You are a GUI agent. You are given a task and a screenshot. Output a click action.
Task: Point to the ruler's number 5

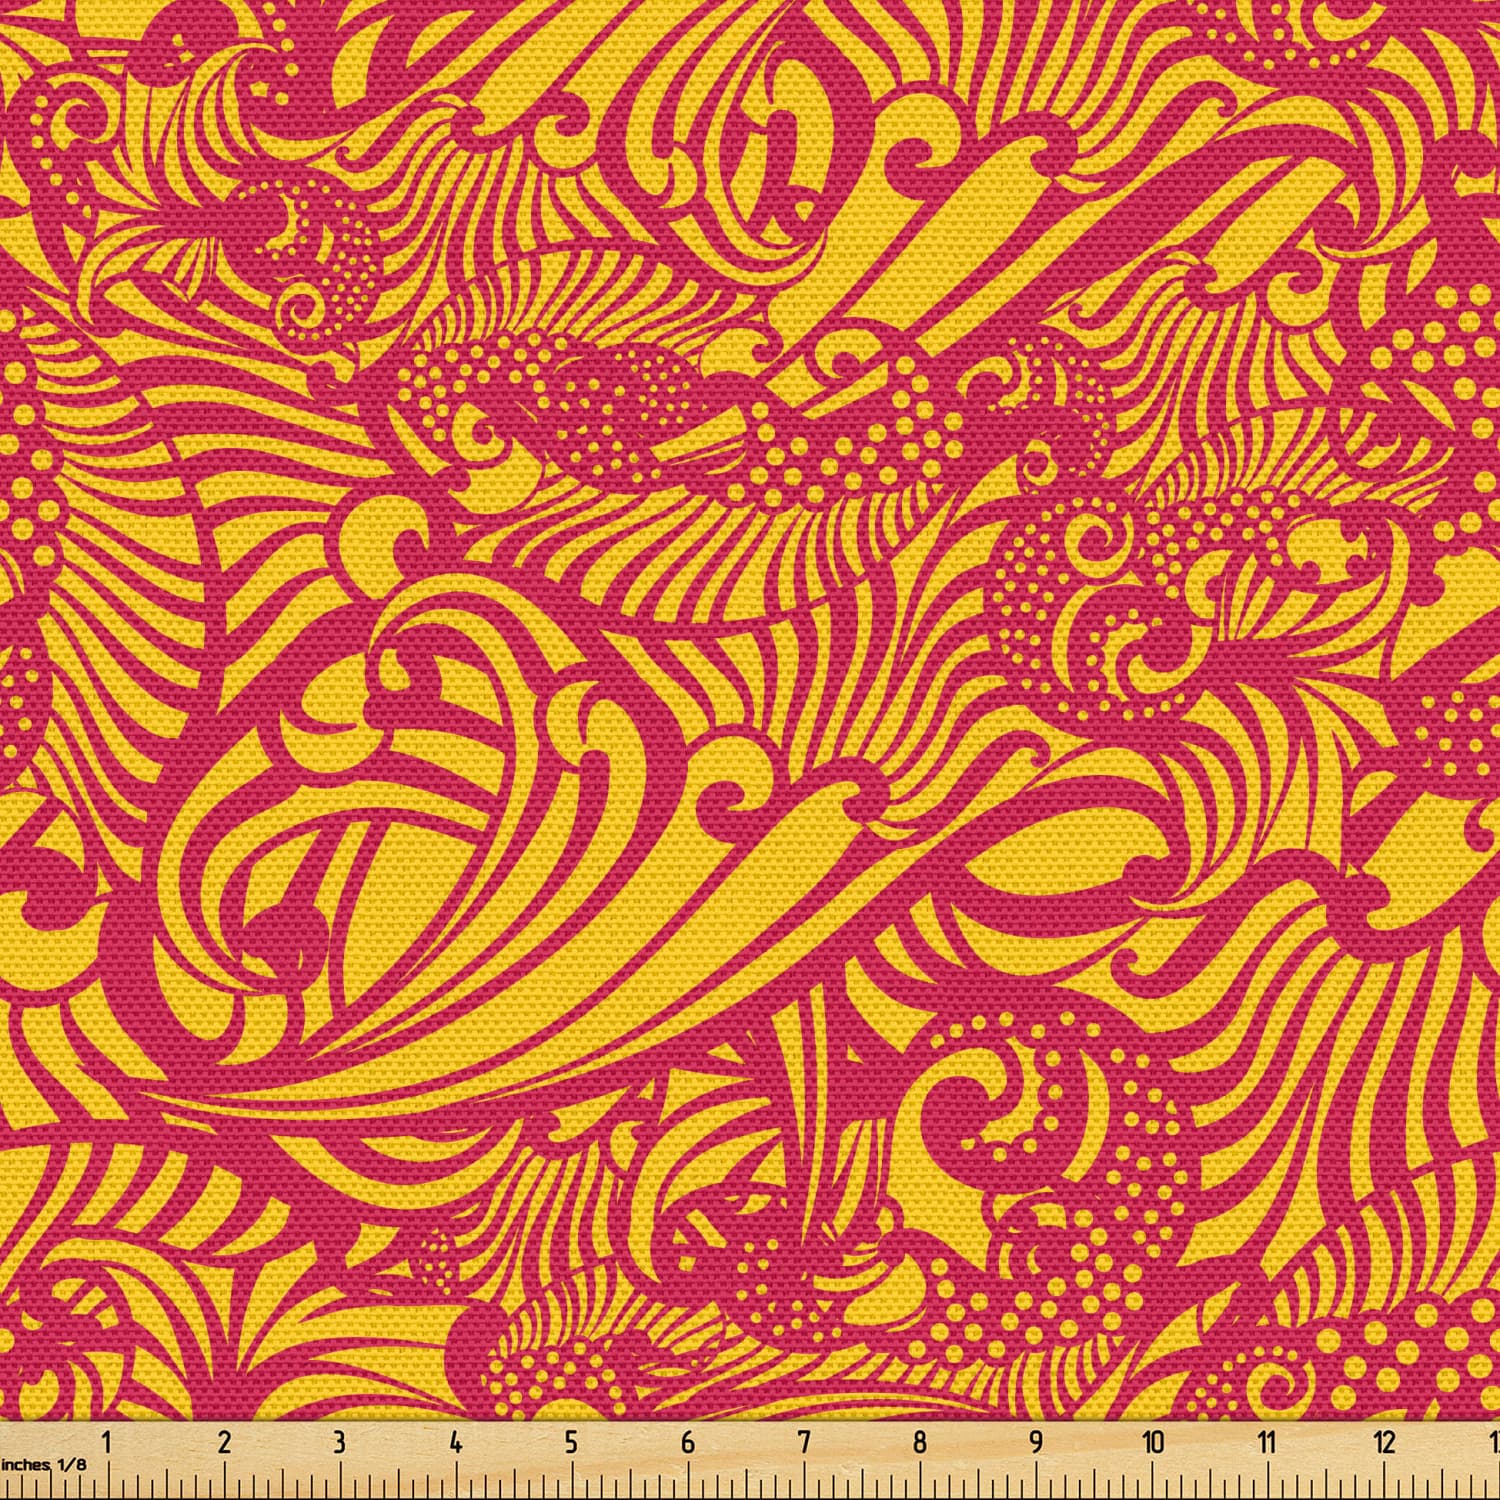coord(571,1443)
